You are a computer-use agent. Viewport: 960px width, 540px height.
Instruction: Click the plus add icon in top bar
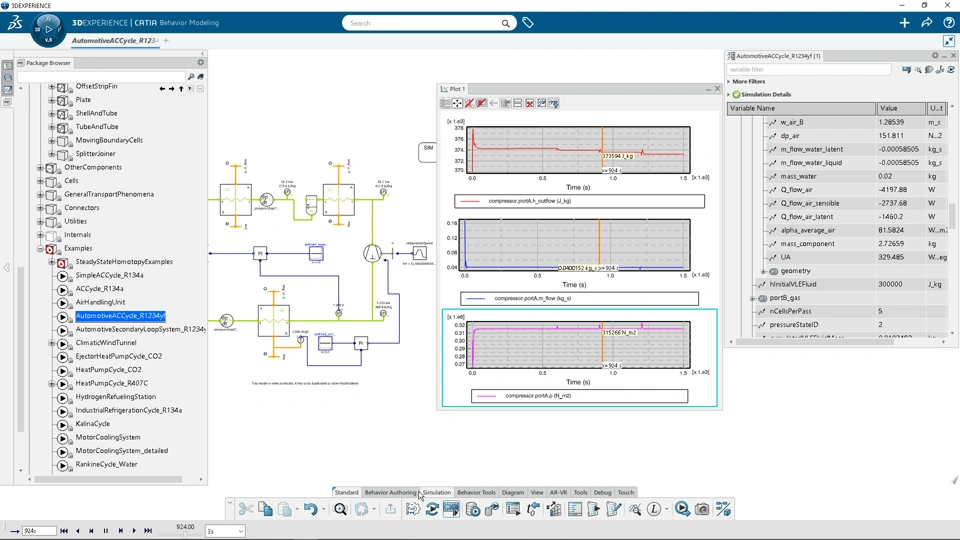(904, 23)
